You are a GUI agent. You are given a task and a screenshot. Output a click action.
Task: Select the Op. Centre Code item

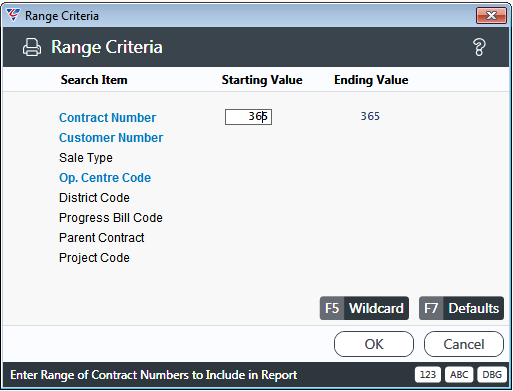[x=105, y=178]
